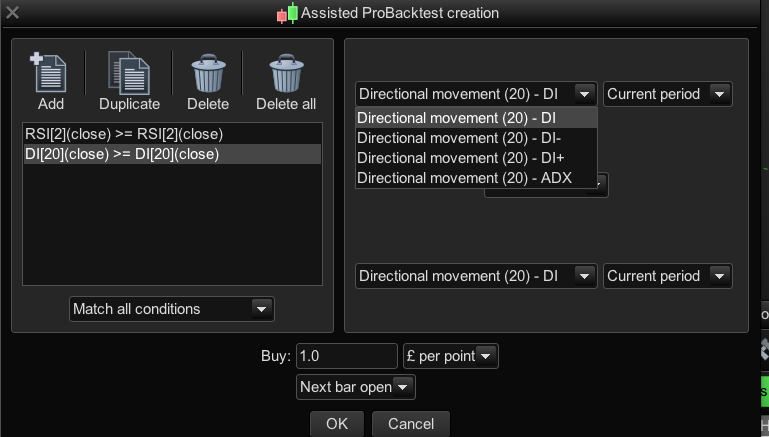Open the bottom Current period dropdown
Viewport: 769px width, 437px height.
click(x=667, y=276)
